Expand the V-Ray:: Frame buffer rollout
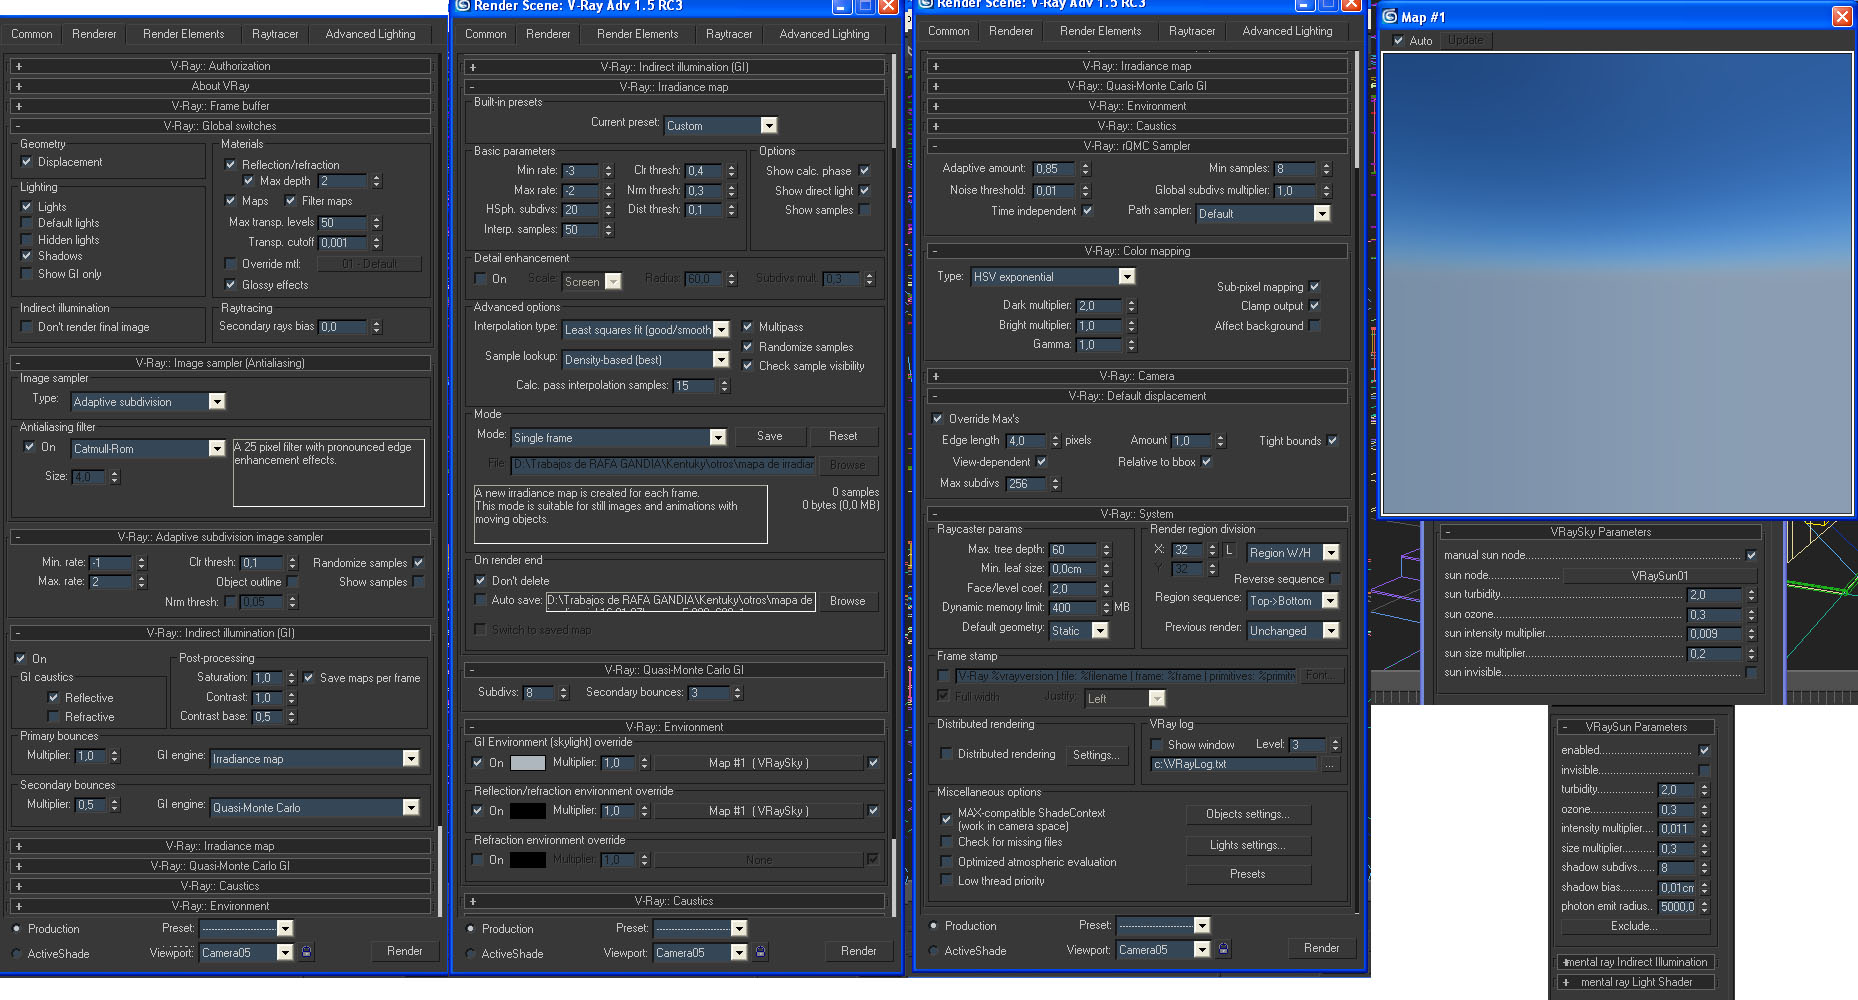The width and height of the screenshot is (1858, 1000). pos(220,106)
